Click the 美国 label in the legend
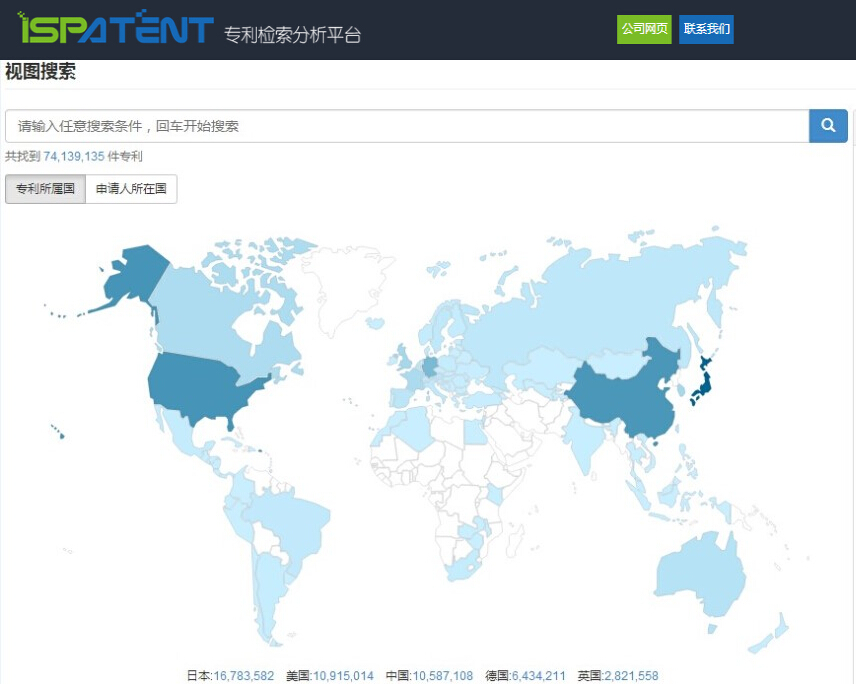 point(298,676)
